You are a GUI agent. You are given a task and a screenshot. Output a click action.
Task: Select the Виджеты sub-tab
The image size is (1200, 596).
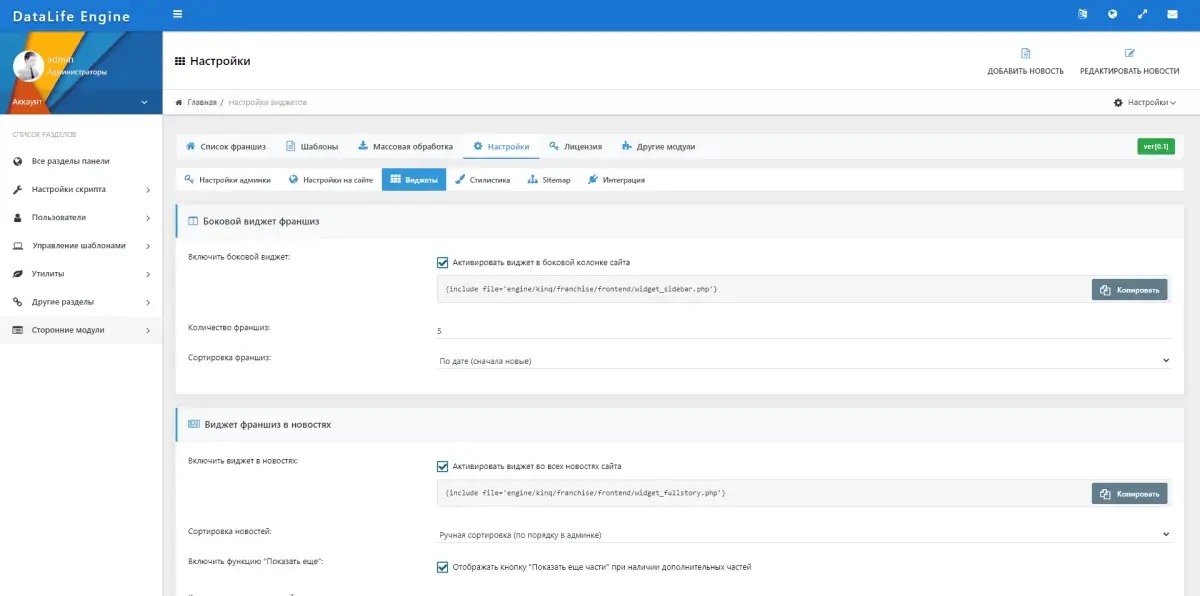[414, 180]
